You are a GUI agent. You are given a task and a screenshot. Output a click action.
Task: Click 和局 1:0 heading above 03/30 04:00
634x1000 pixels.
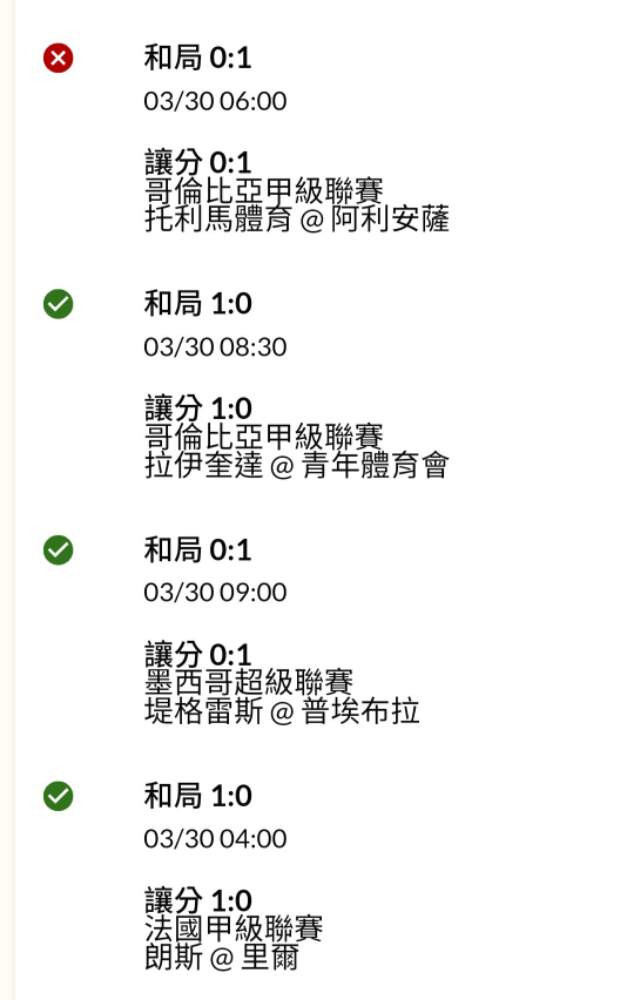point(198,796)
